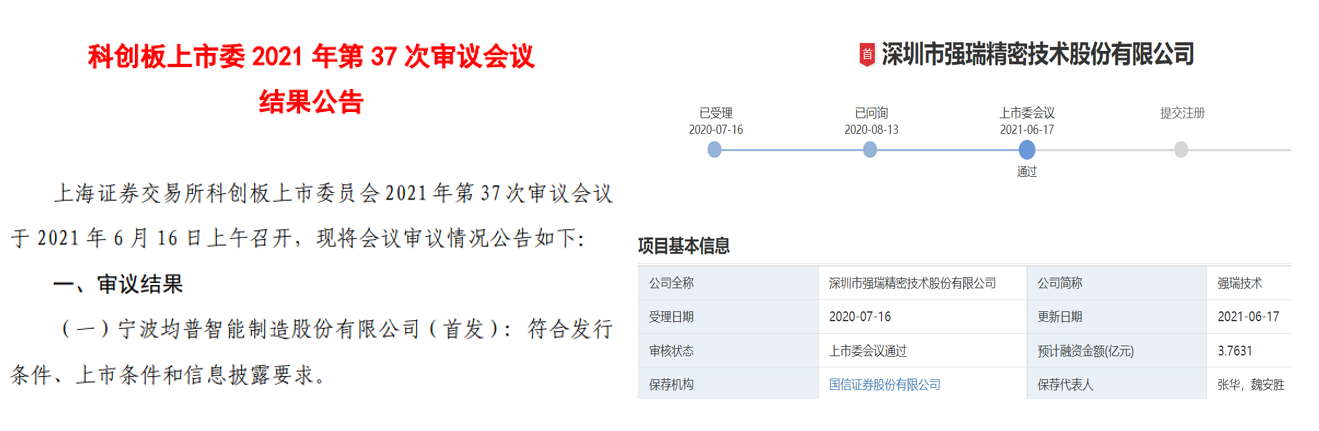Screen dimensions: 1319x431
Task: Click the 保荐机构 table label
Action: pos(671,384)
